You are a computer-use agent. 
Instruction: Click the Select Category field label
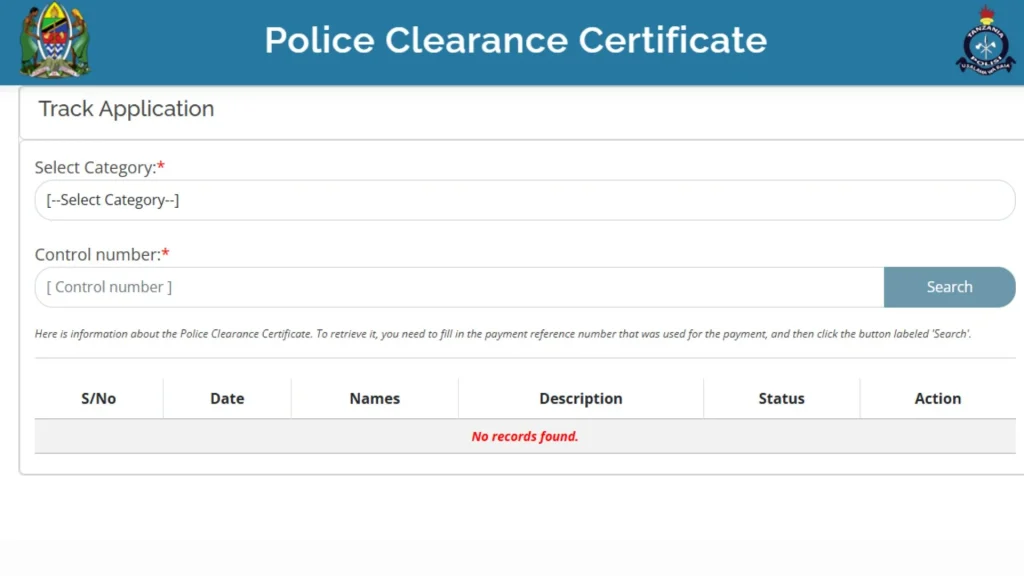(95, 167)
